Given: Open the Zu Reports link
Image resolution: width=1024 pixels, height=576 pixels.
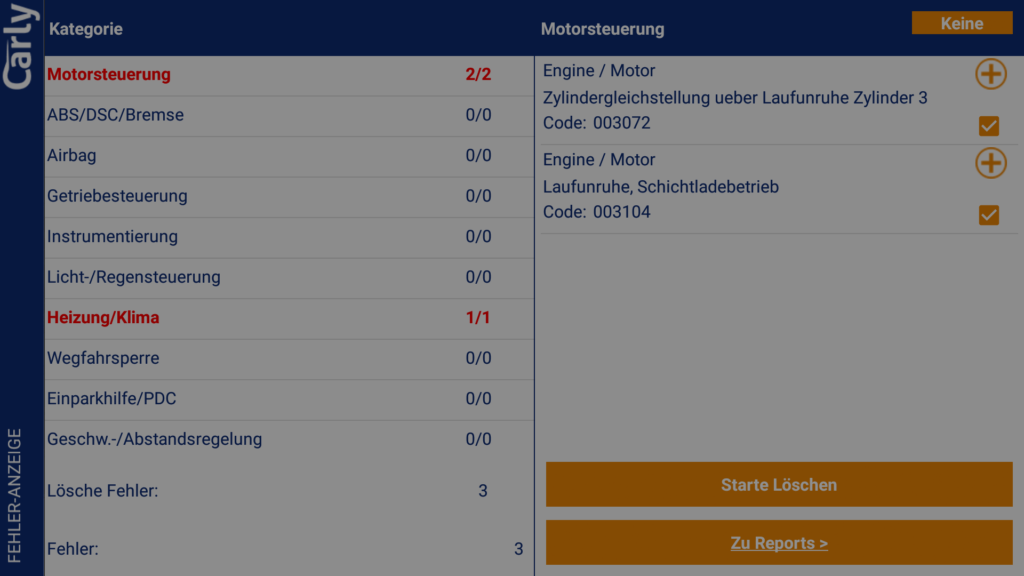Looking at the screenshot, I should pyautogui.click(x=779, y=543).
